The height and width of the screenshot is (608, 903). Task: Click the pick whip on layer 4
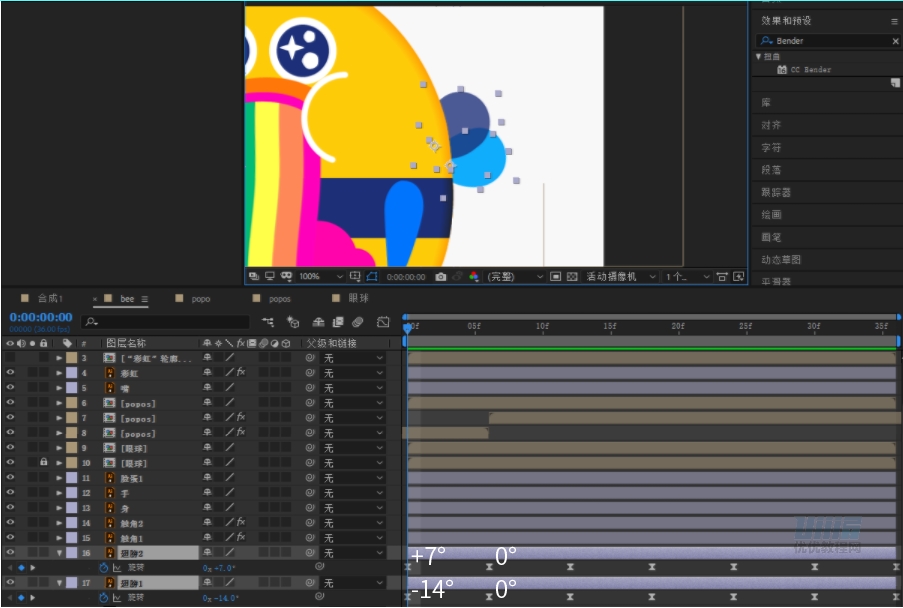click(x=310, y=373)
